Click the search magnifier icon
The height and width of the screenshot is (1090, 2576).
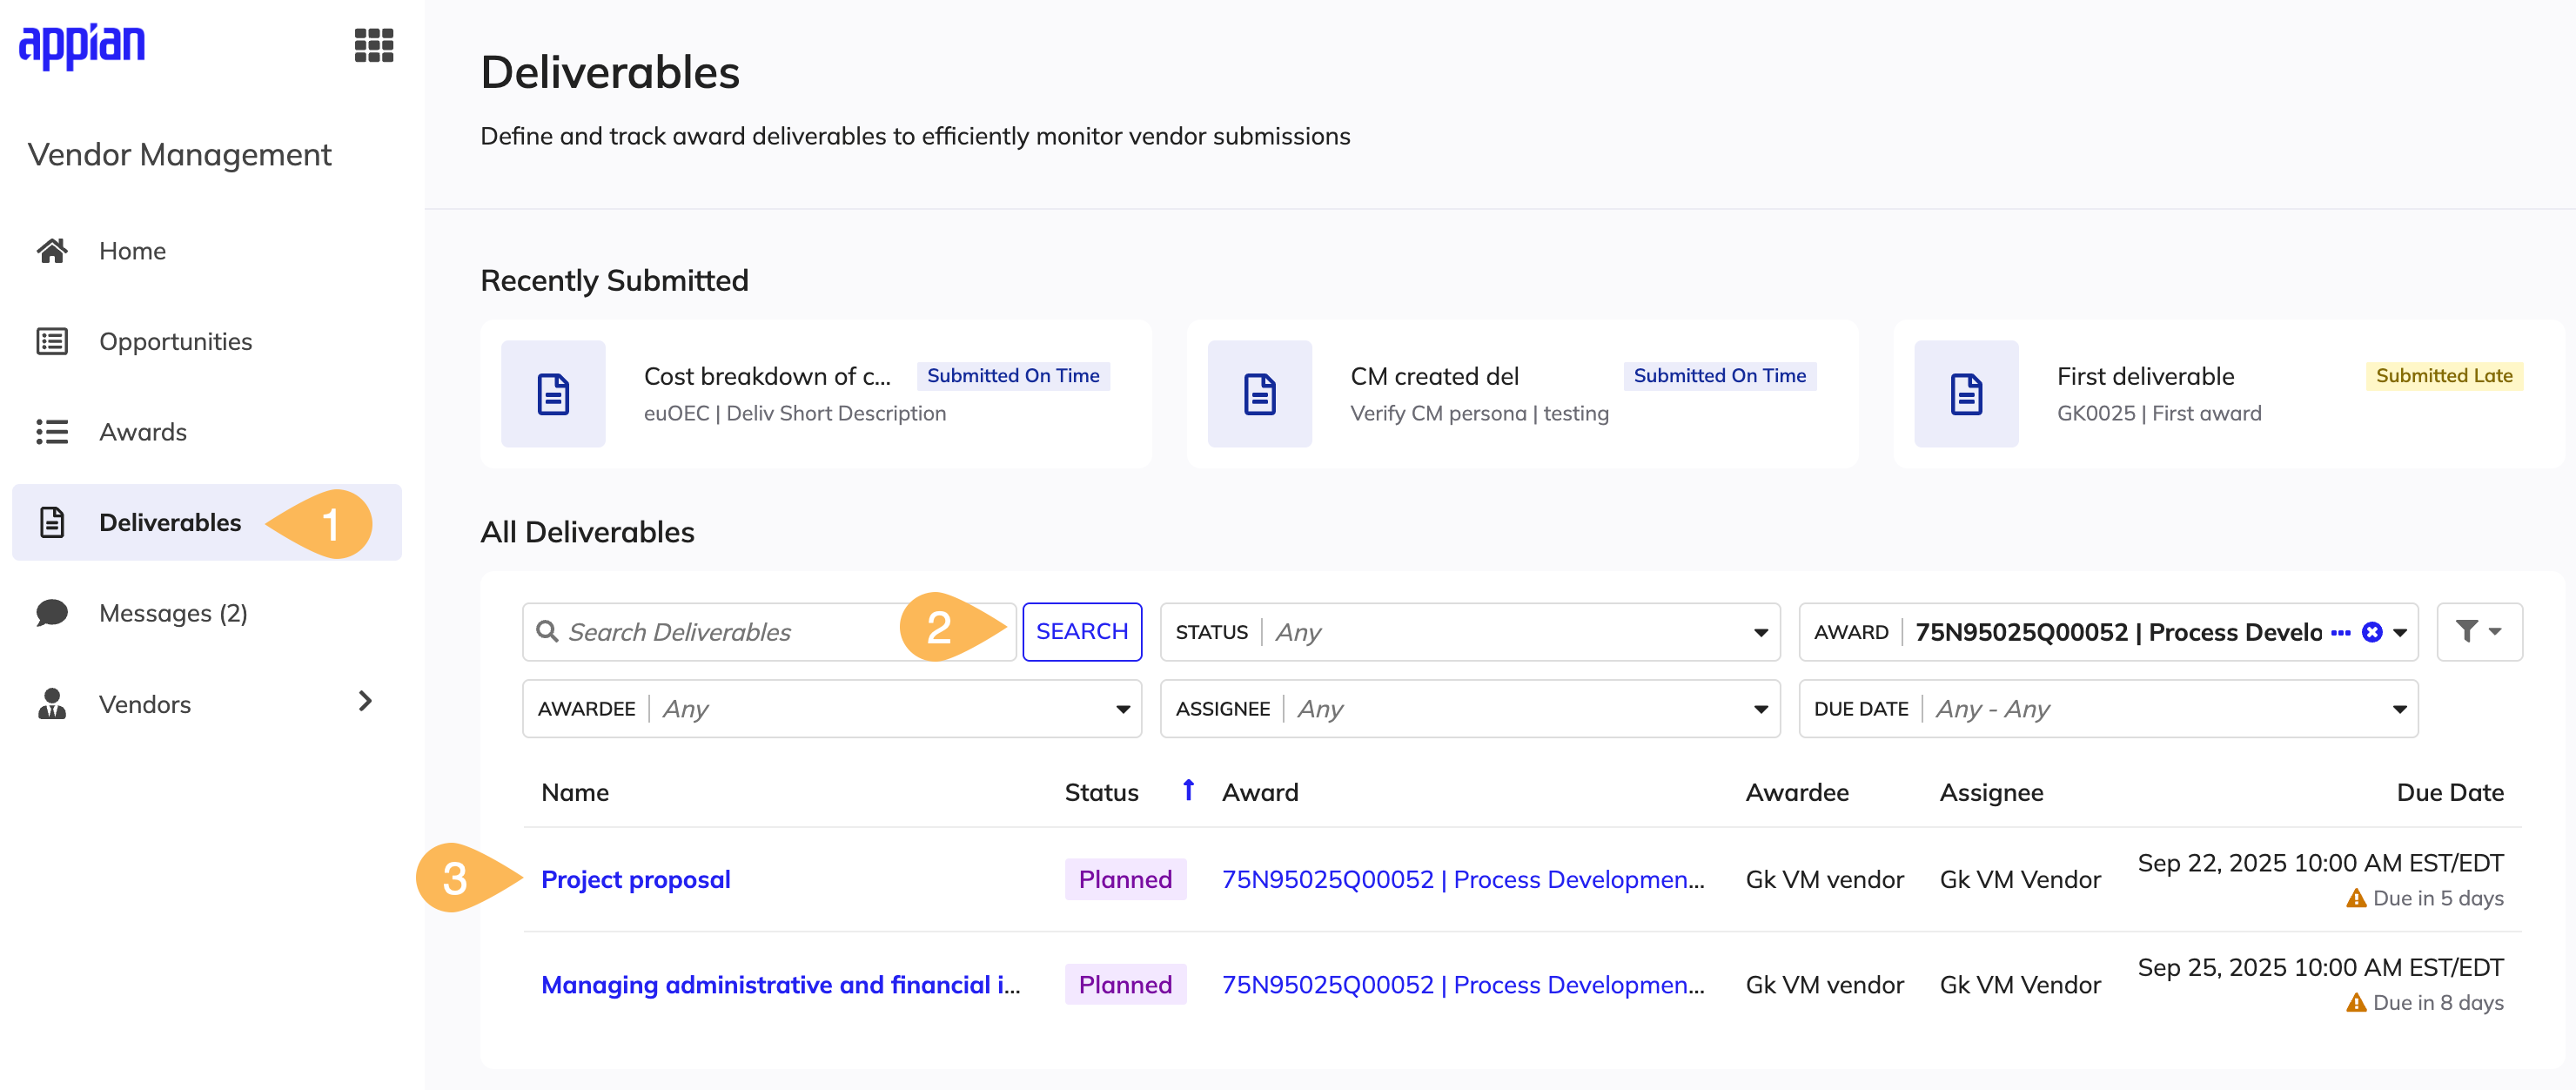click(547, 631)
